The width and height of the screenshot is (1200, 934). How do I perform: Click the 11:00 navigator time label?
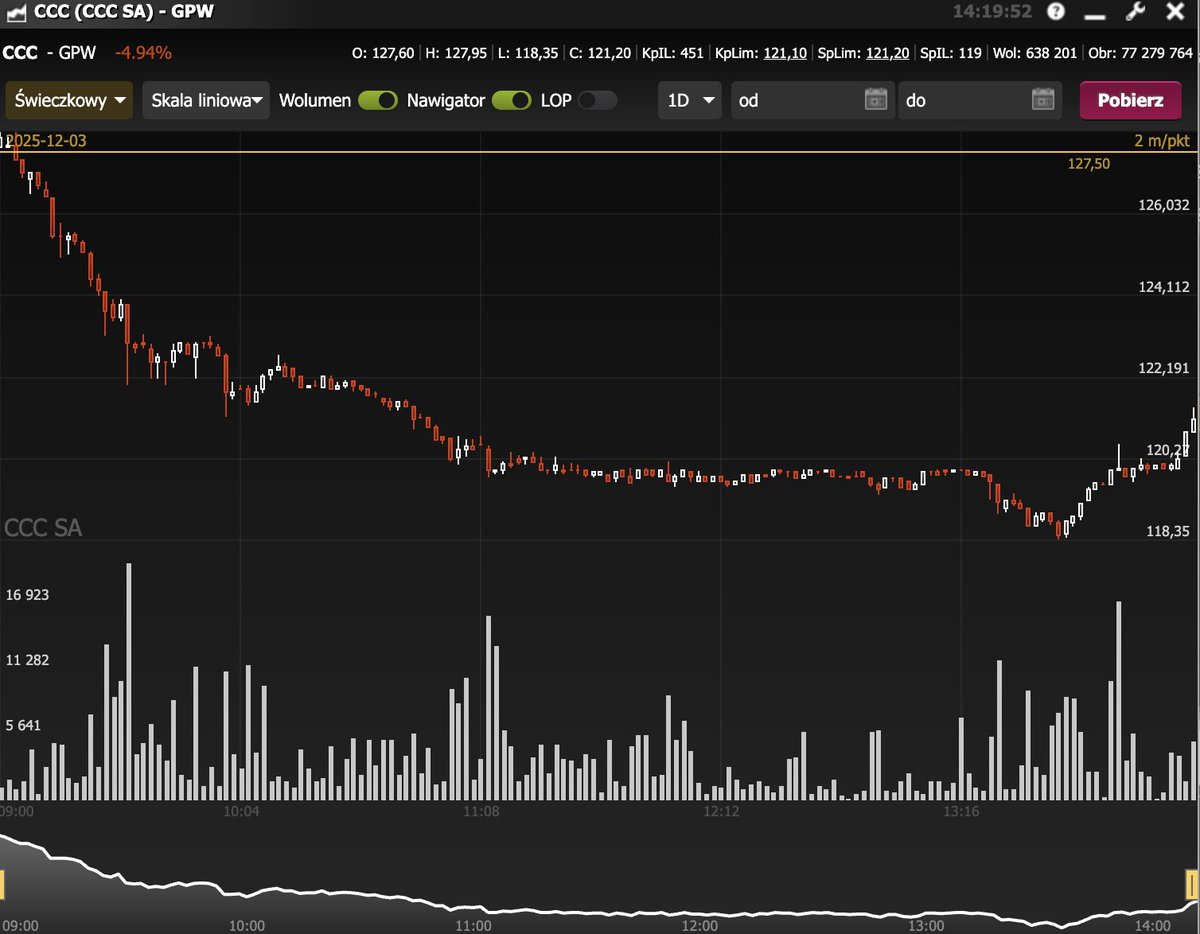pyautogui.click(x=473, y=925)
